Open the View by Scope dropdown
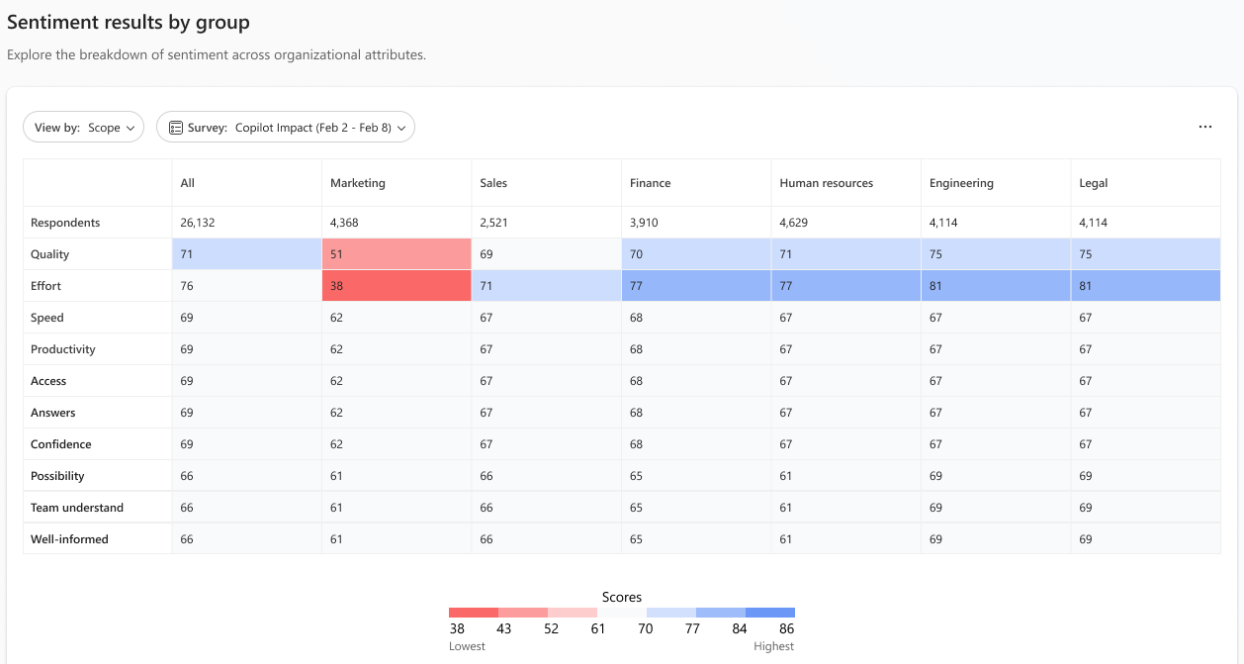This screenshot has width=1244, height=664. pyautogui.click(x=83, y=126)
